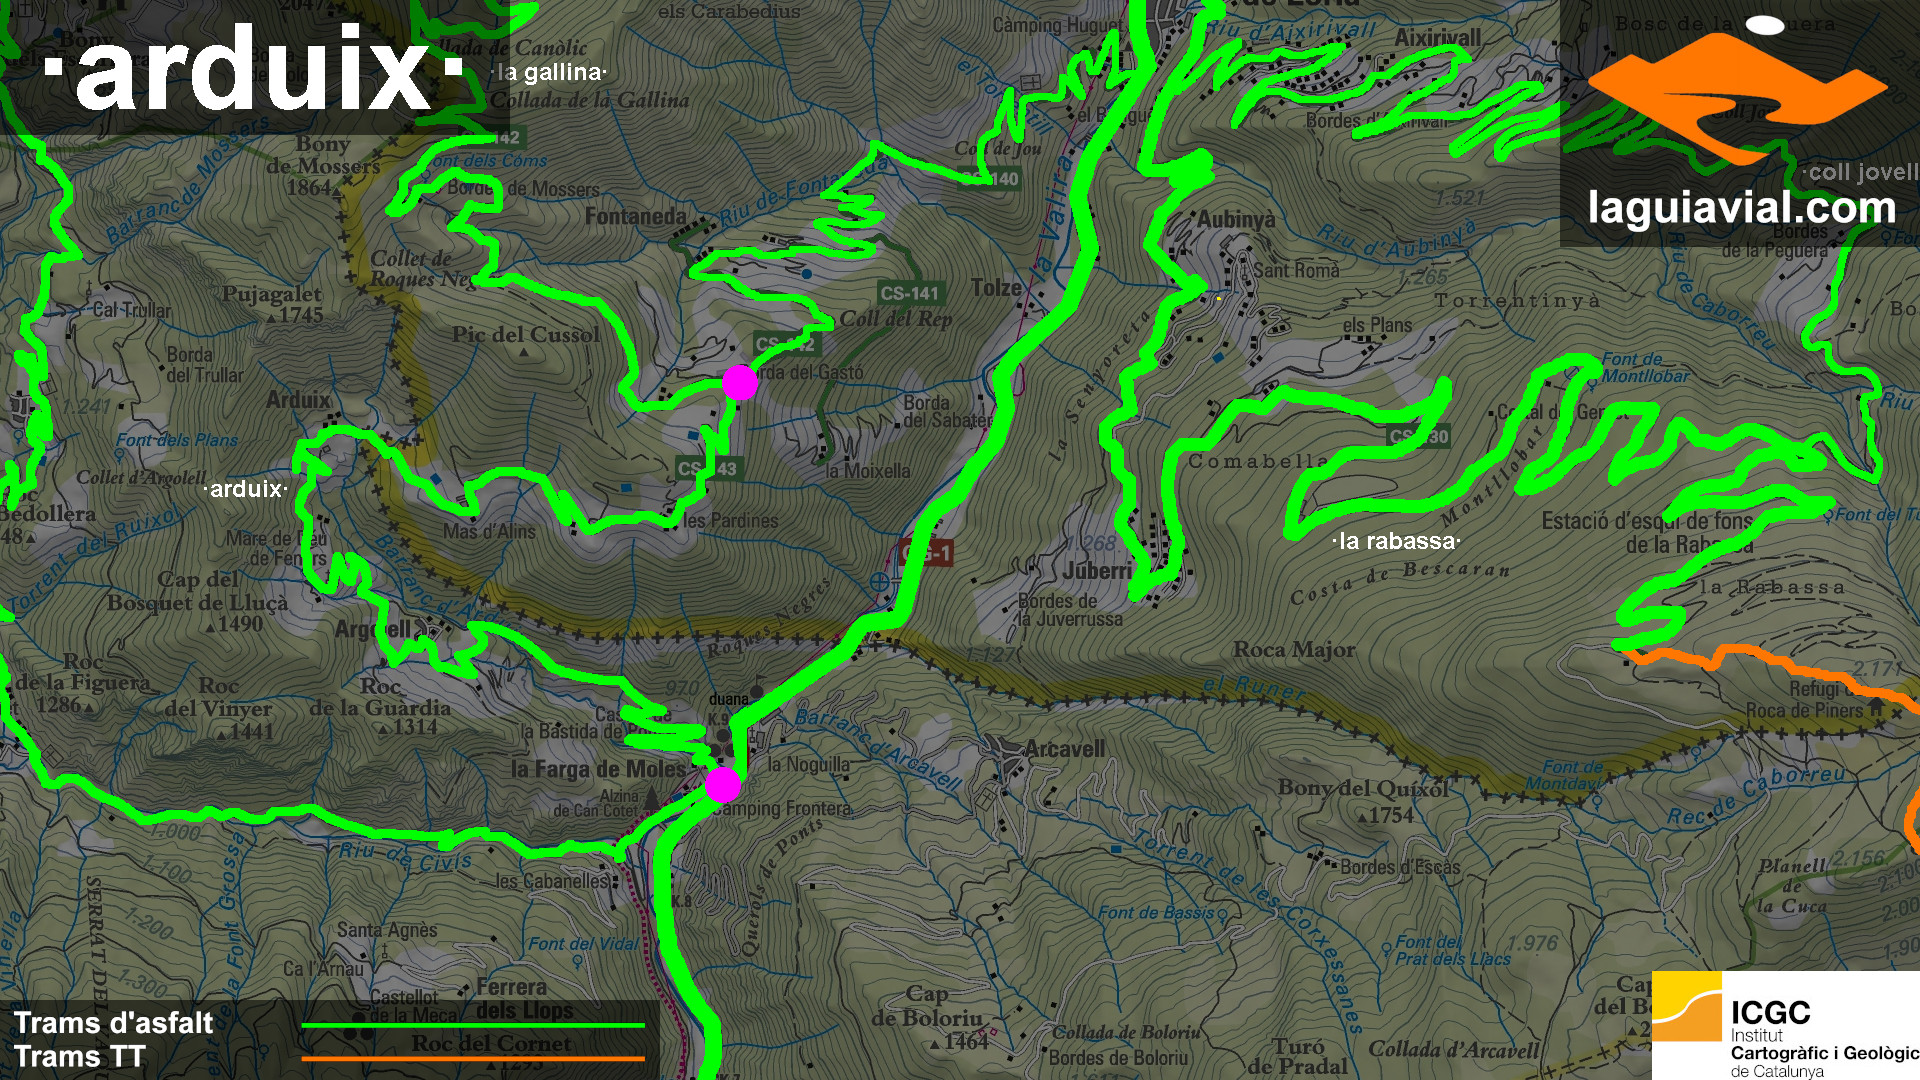Click the white arduix village label

[246, 489]
